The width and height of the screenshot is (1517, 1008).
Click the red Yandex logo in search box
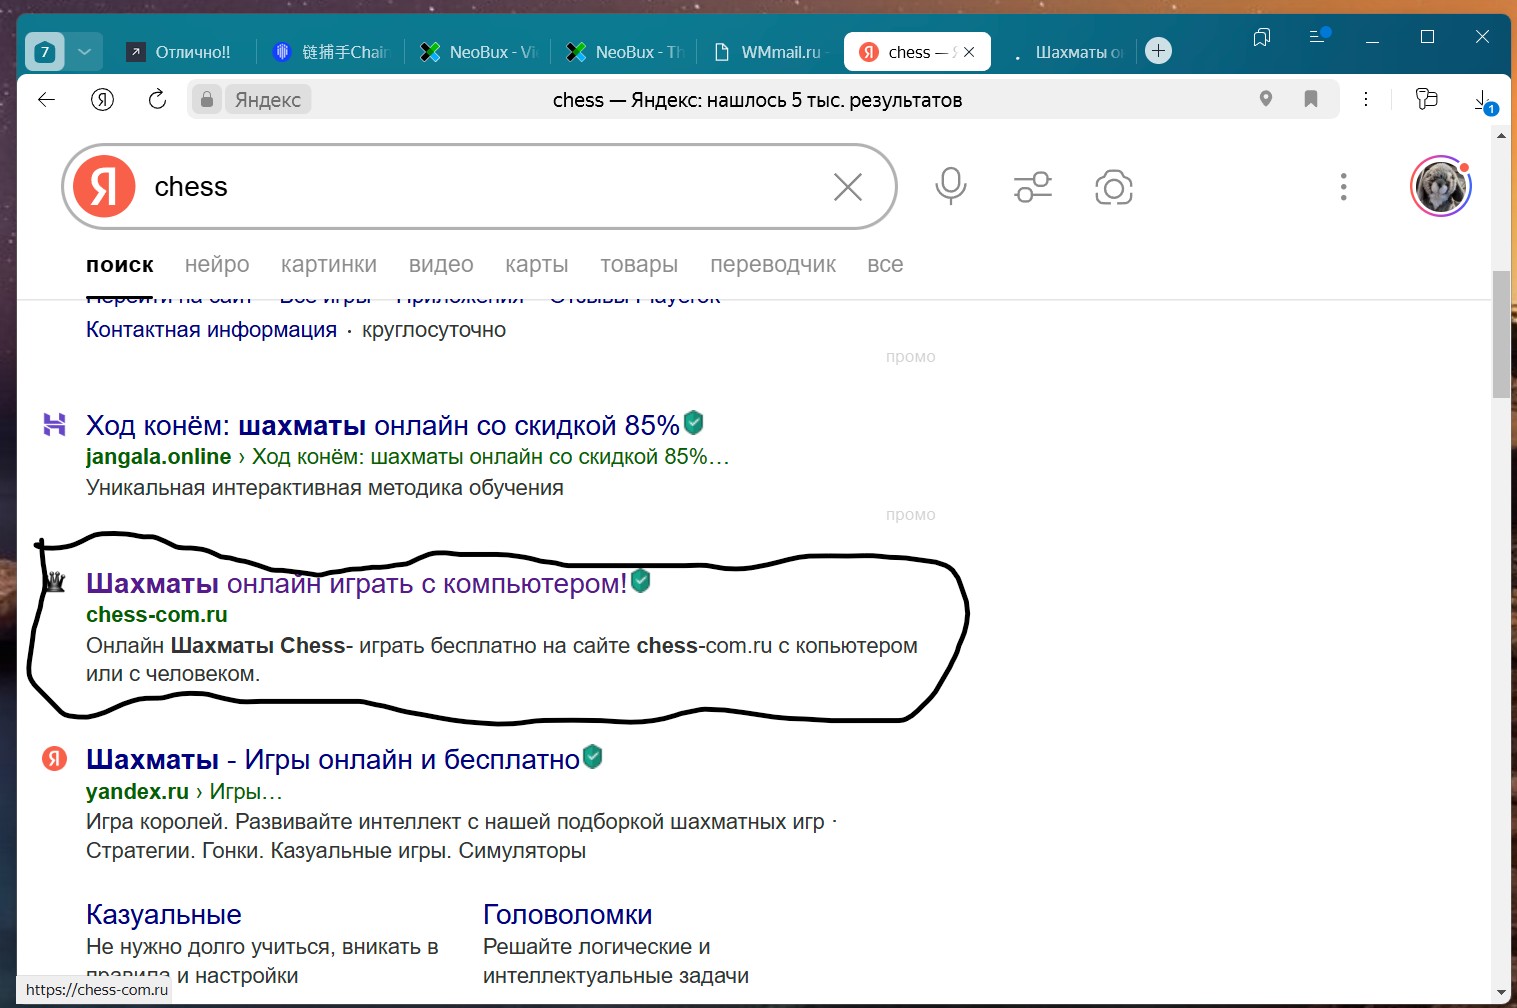pos(104,187)
